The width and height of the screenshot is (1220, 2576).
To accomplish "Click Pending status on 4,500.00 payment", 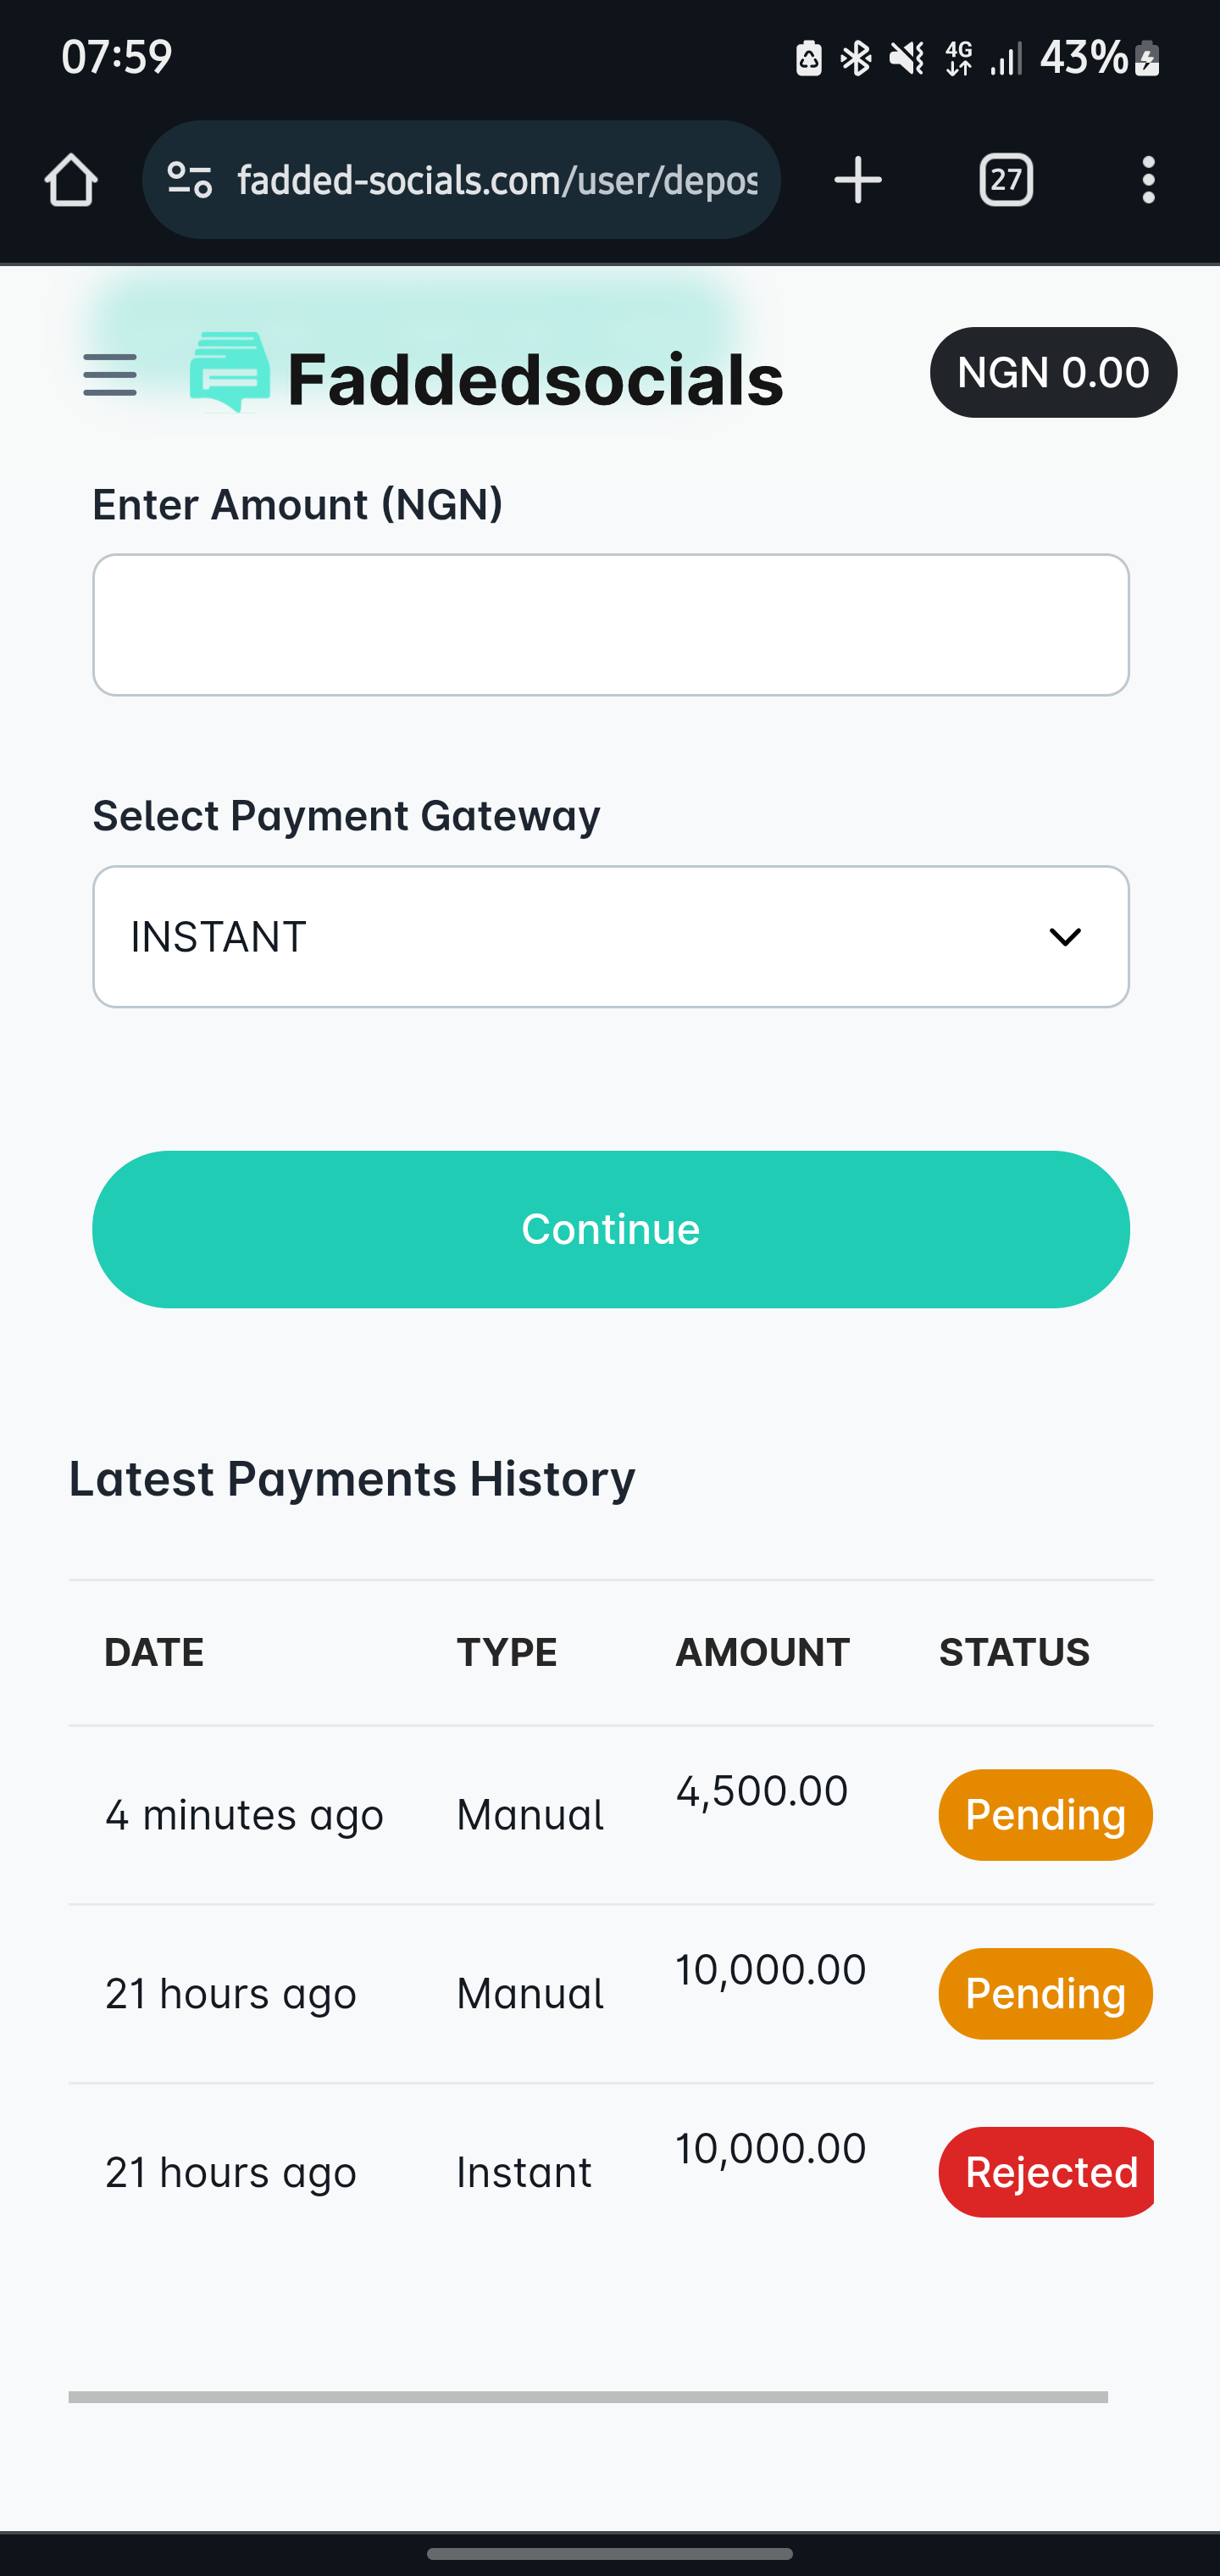I will 1045,1815.
